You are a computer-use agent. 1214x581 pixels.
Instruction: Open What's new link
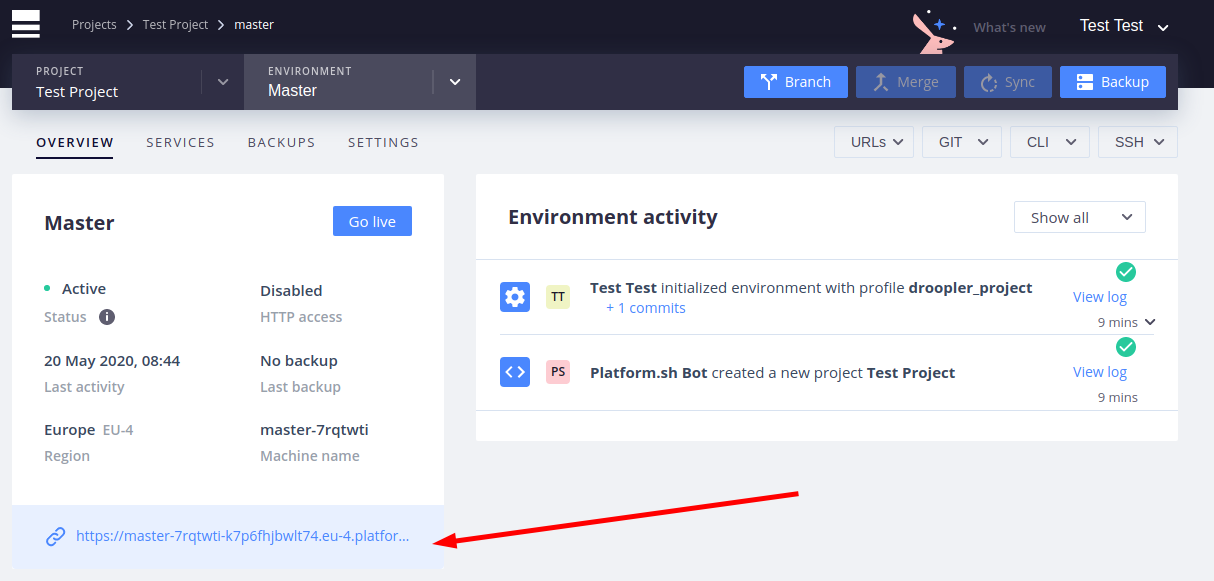click(x=1009, y=27)
